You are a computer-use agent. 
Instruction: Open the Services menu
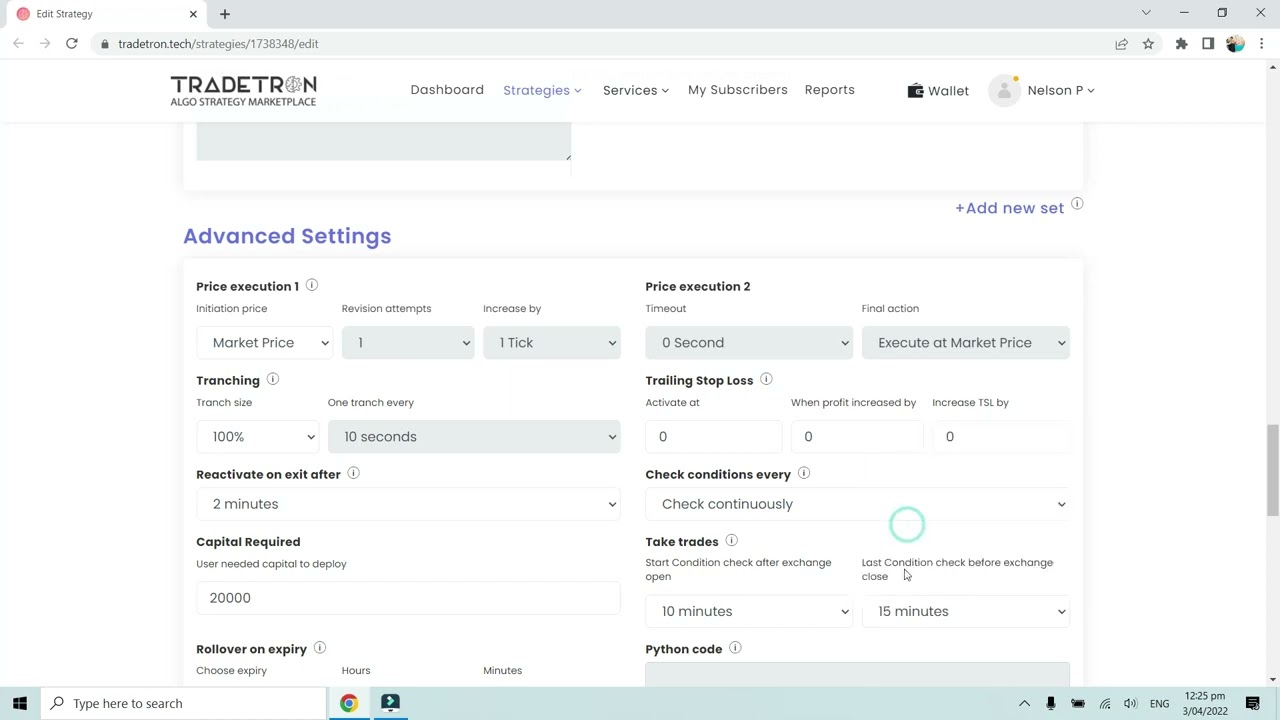pyautogui.click(x=636, y=90)
